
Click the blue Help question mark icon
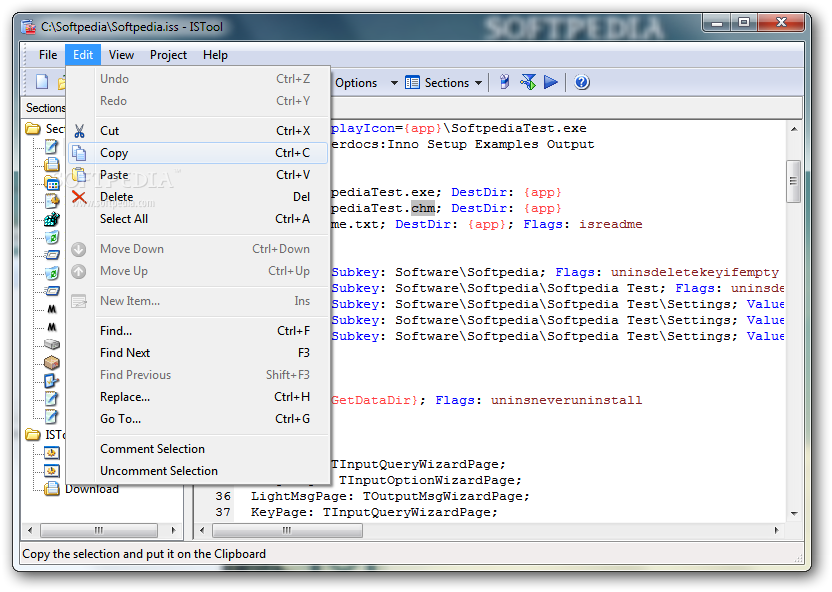tap(582, 82)
